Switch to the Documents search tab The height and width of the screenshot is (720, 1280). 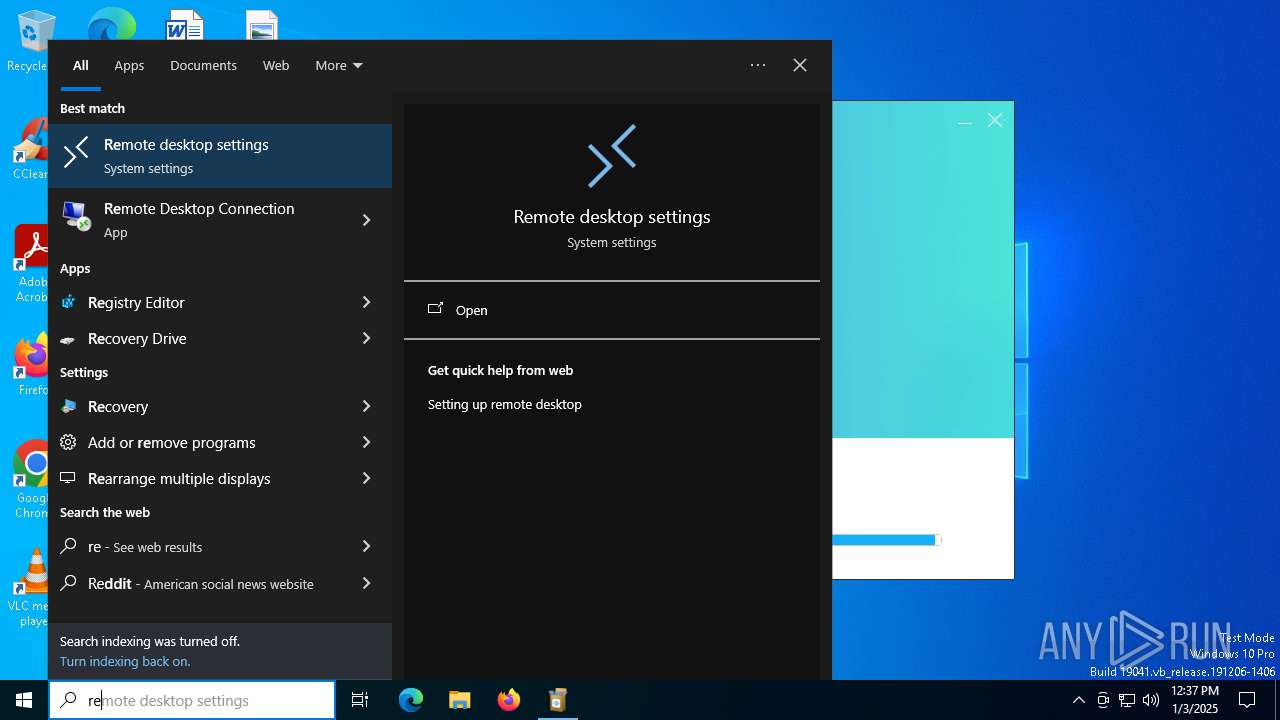203,65
